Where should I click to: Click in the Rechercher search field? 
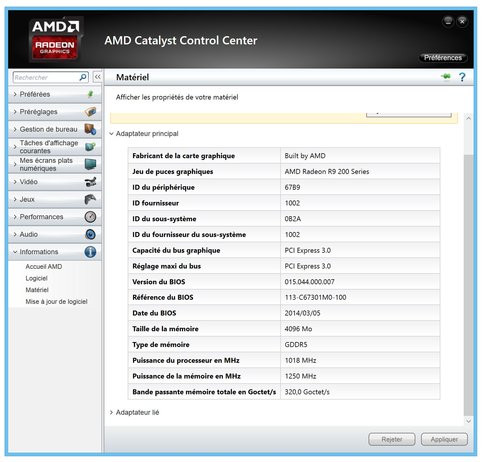pos(46,77)
